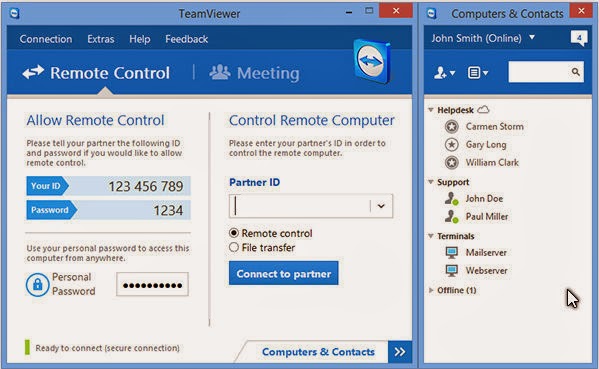Image resolution: width=599 pixels, height=369 pixels.
Task: Click the Computers & Contacts bottom button
Action: click(318, 352)
